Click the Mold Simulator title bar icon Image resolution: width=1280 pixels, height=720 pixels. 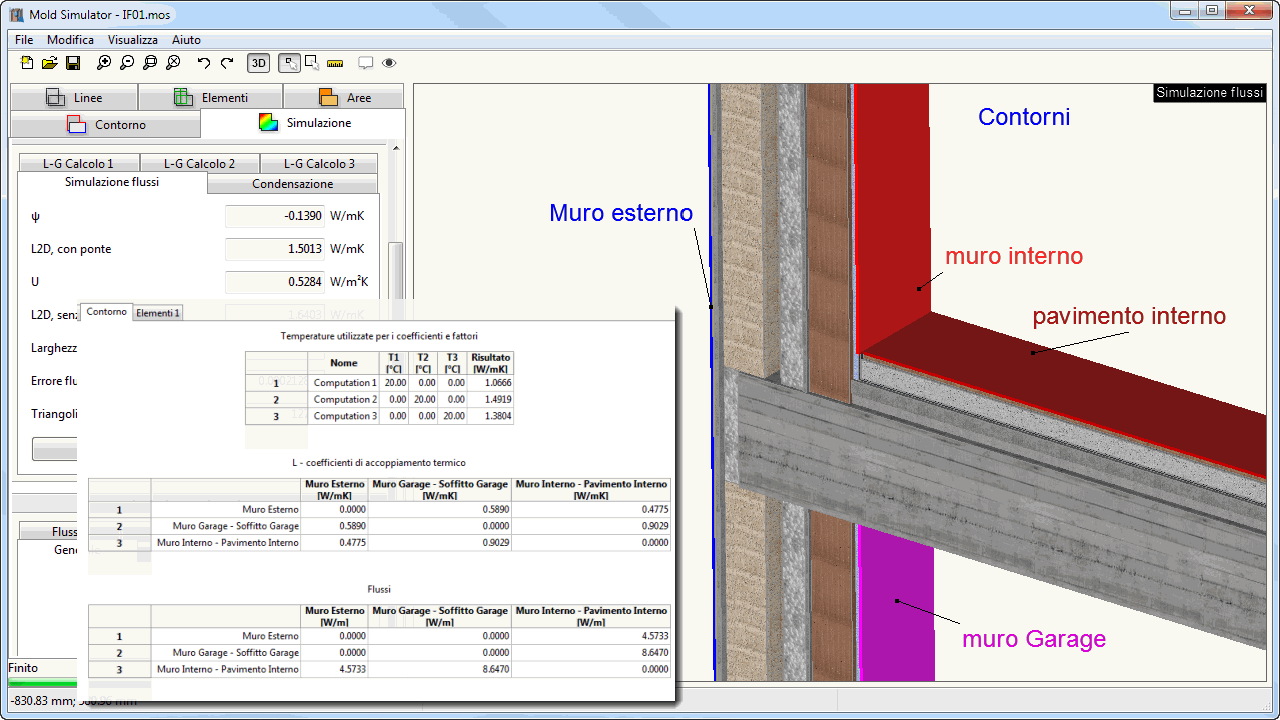[x=16, y=14]
